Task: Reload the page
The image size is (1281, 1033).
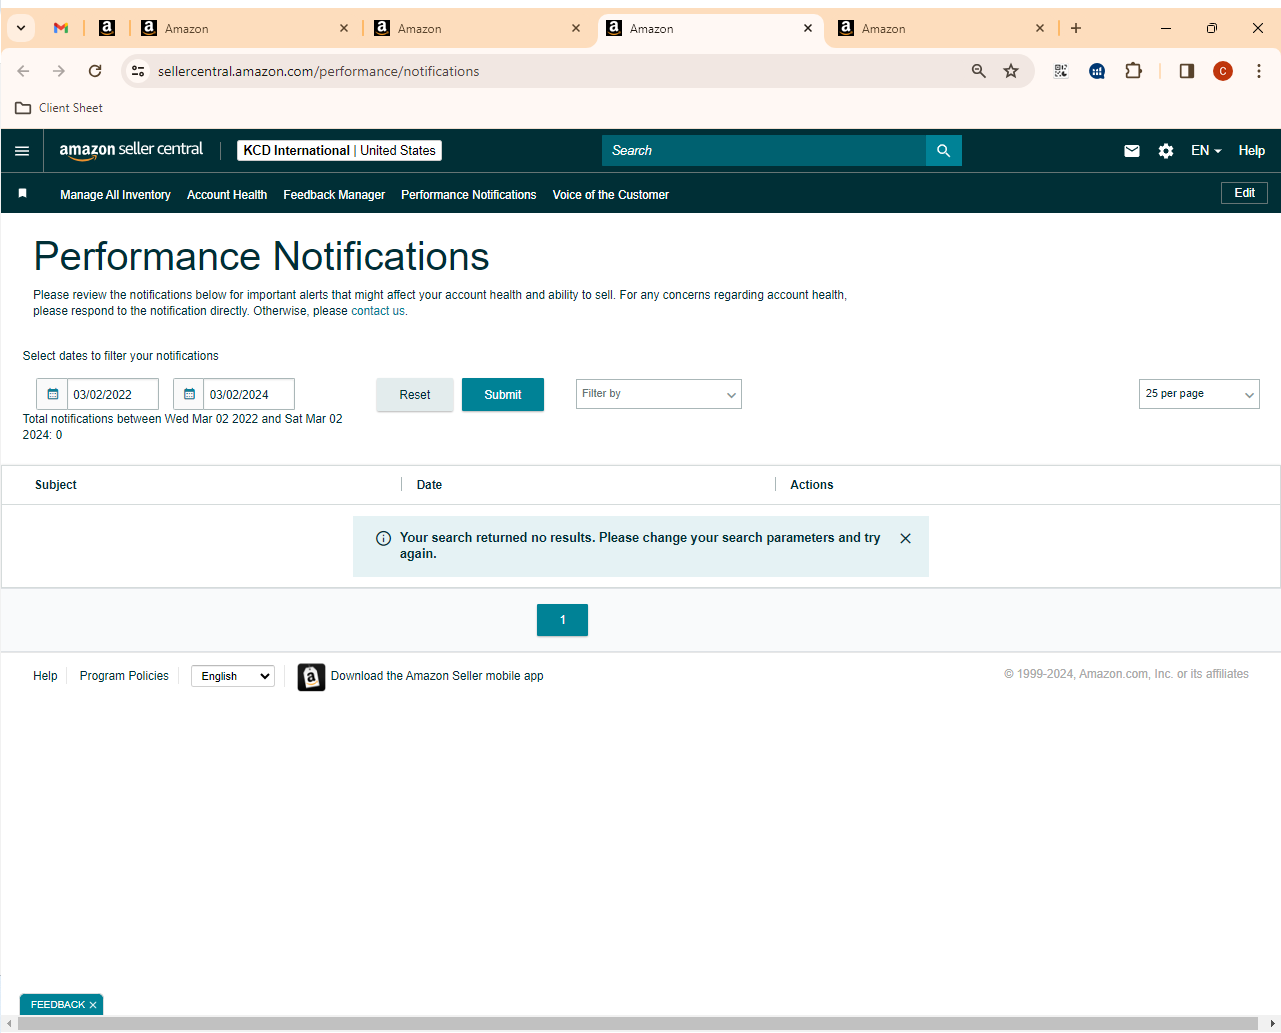Action: (x=95, y=71)
